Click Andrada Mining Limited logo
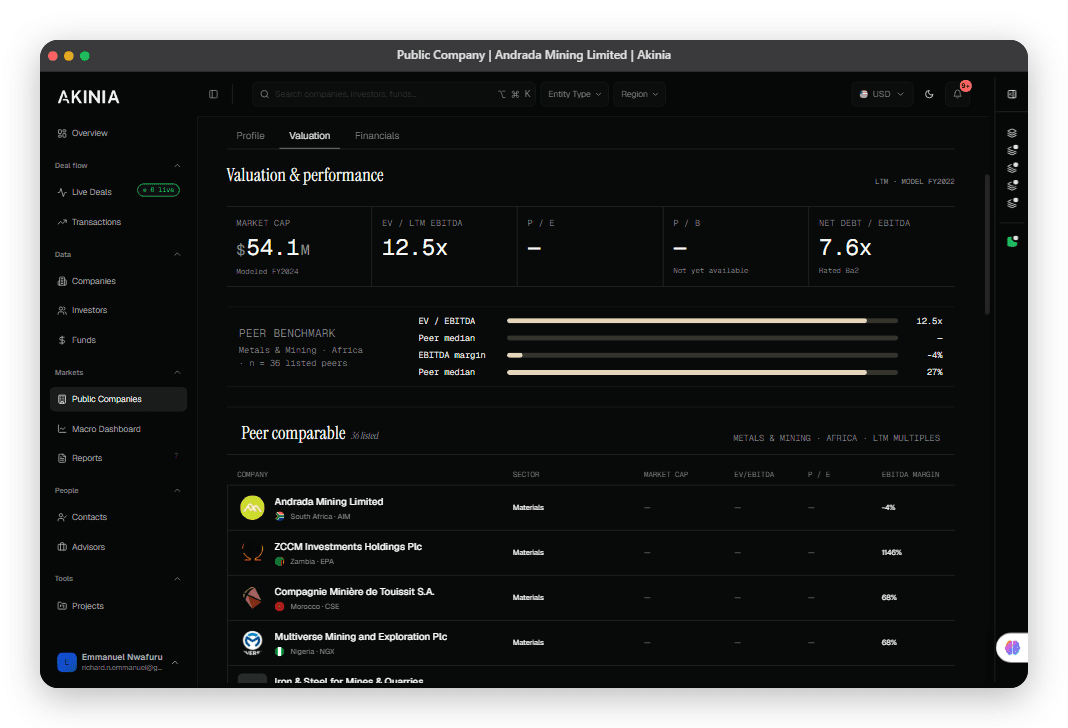 point(253,507)
